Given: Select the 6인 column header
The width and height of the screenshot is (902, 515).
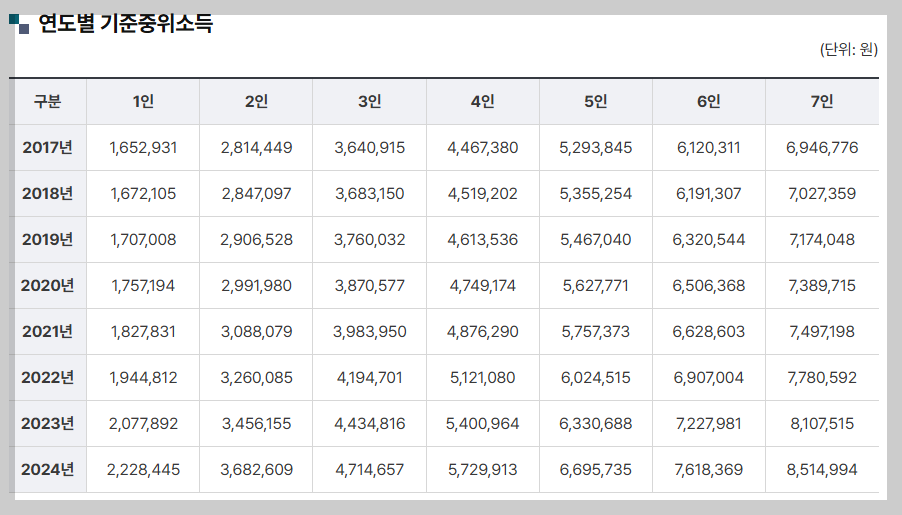Looking at the screenshot, I should pyautogui.click(x=709, y=101).
